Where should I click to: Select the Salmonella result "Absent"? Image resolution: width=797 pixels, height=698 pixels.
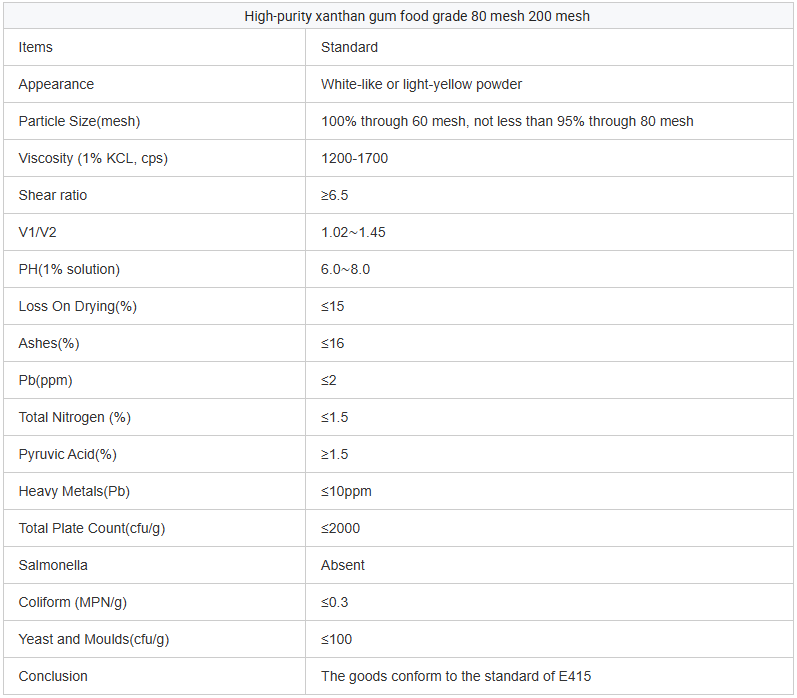pyautogui.click(x=343, y=565)
